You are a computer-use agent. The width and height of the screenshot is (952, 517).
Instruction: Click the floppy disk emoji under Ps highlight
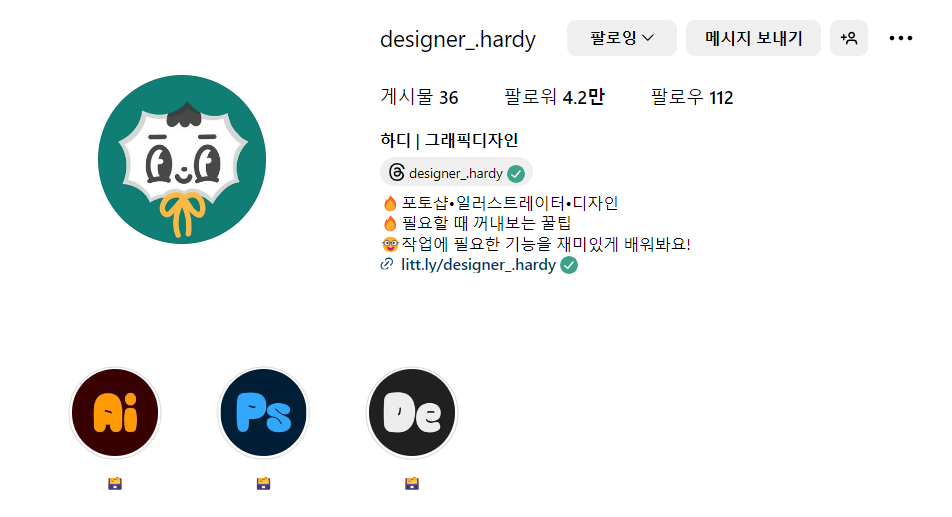(264, 484)
